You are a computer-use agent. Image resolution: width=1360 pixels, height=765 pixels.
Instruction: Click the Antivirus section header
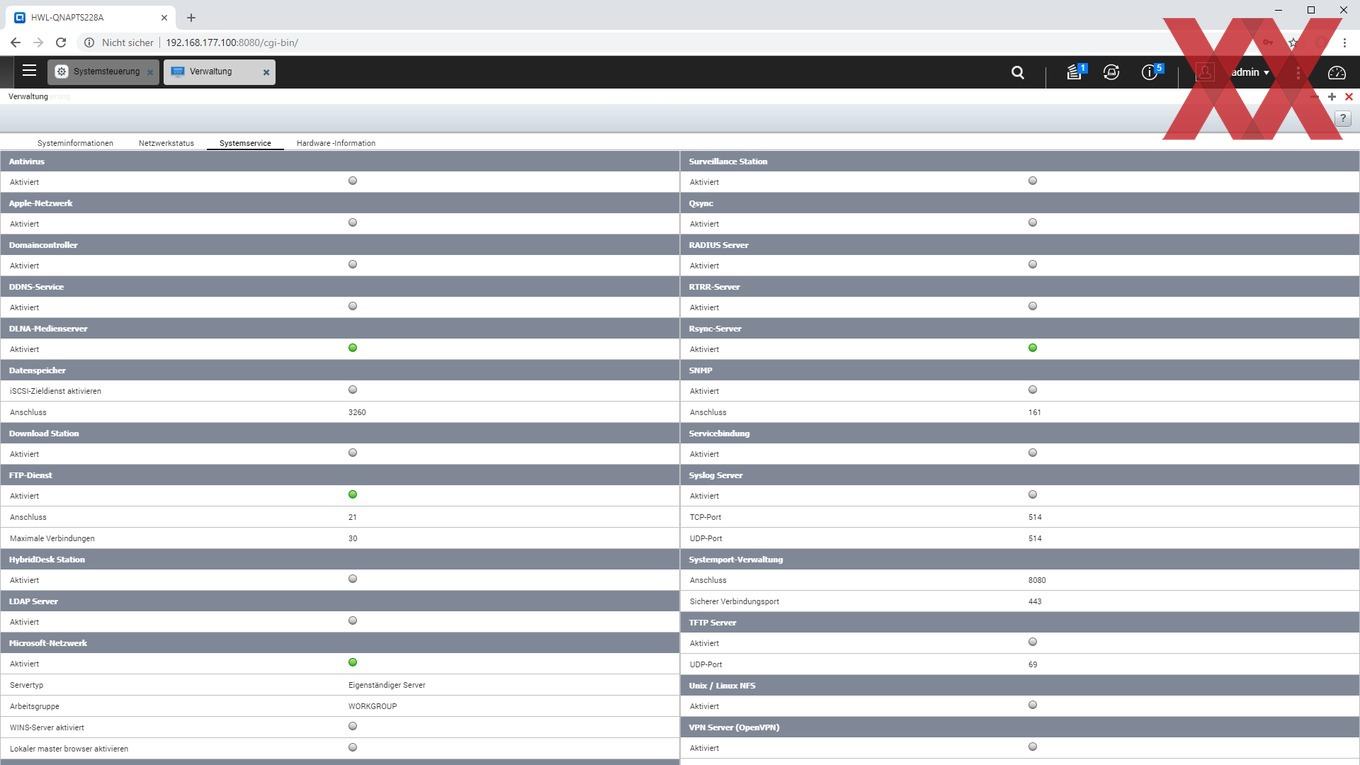click(x=340, y=161)
